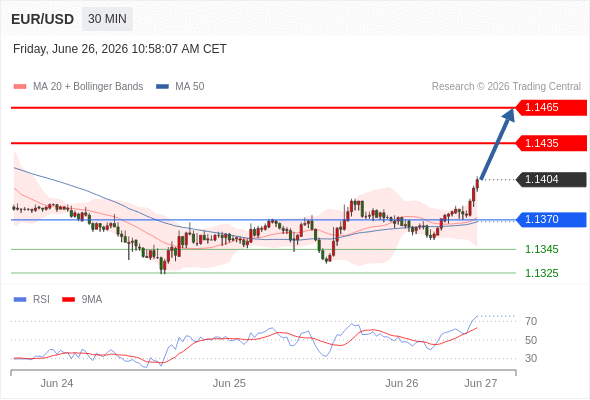Image resolution: width=590 pixels, height=400 pixels.
Task: Click the RSI 30 level label
Action: click(x=531, y=358)
